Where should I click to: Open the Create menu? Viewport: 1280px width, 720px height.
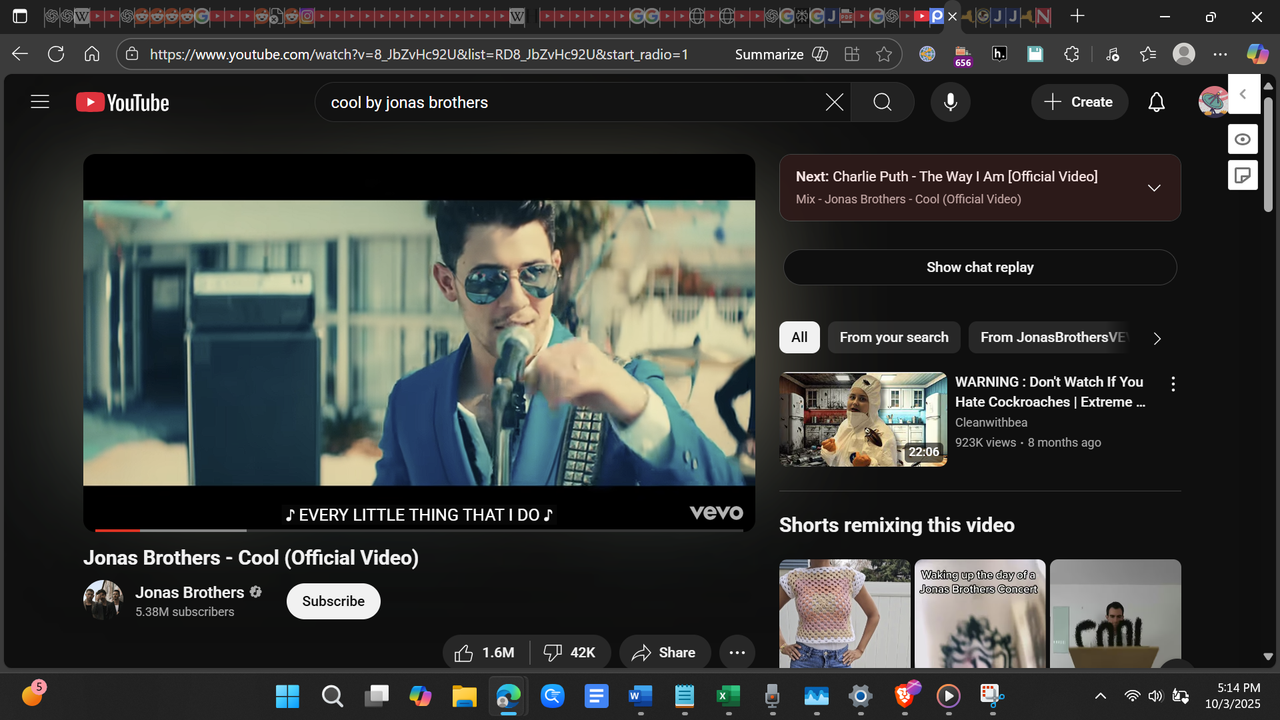point(1079,102)
